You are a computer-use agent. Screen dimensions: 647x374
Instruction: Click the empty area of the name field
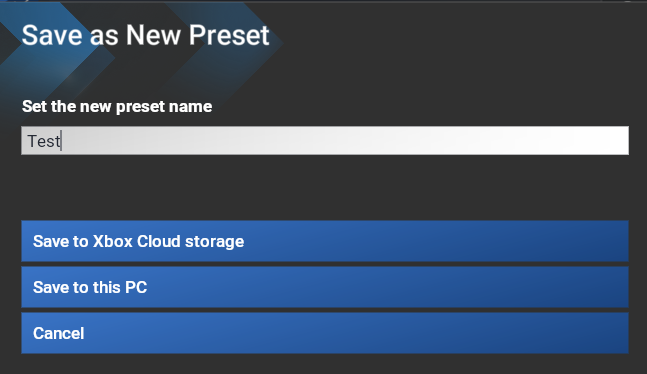click(345, 141)
